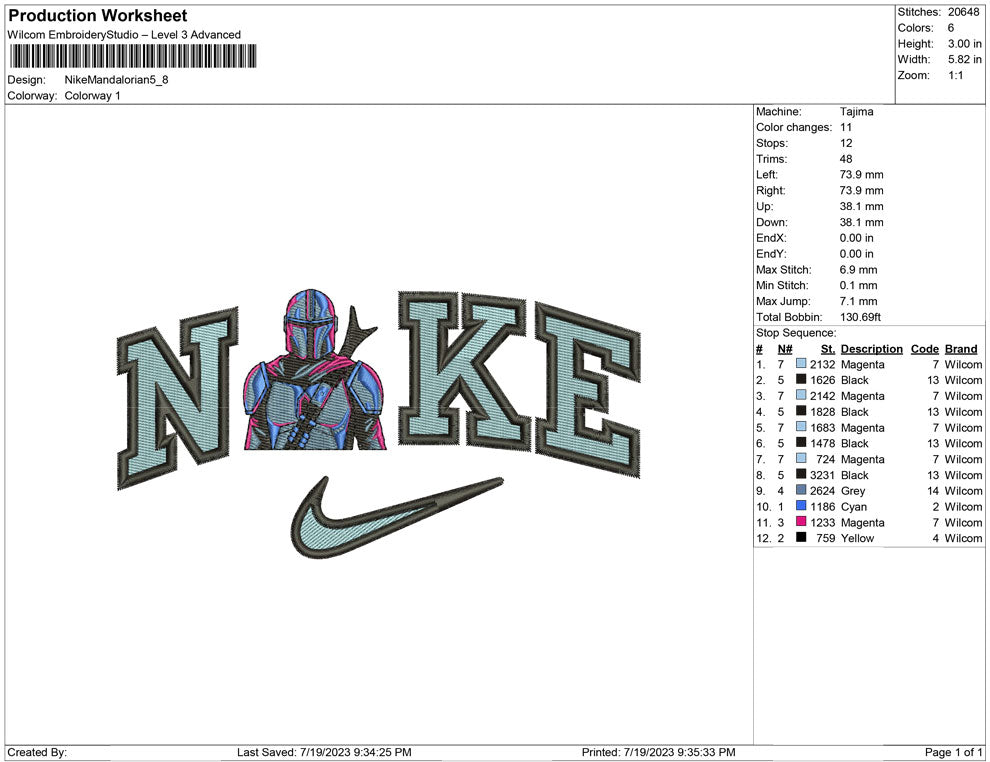Screen dimensions: 990x762
Task: Click the black swatch beside stitch count 1626
Action: 801,379
